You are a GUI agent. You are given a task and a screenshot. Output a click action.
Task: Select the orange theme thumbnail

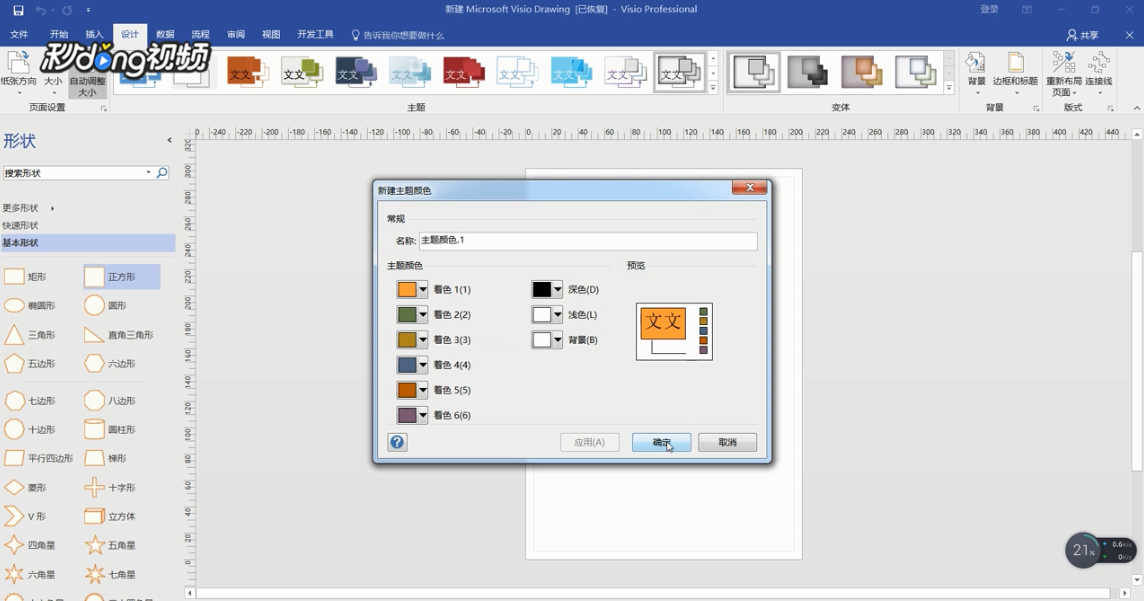tap(247, 72)
